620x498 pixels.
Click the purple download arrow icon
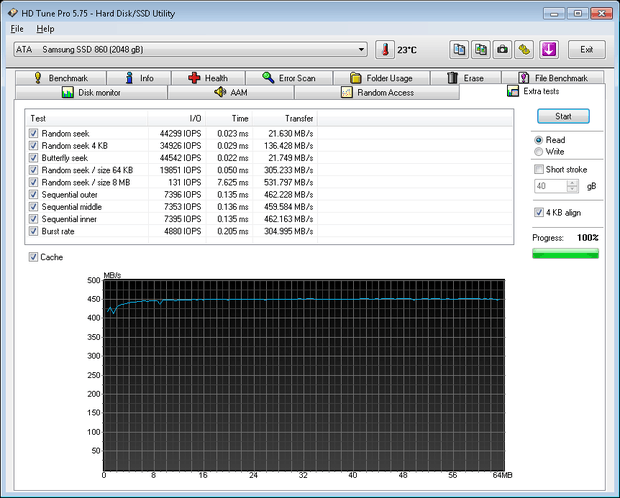click(x=549, y=50)
